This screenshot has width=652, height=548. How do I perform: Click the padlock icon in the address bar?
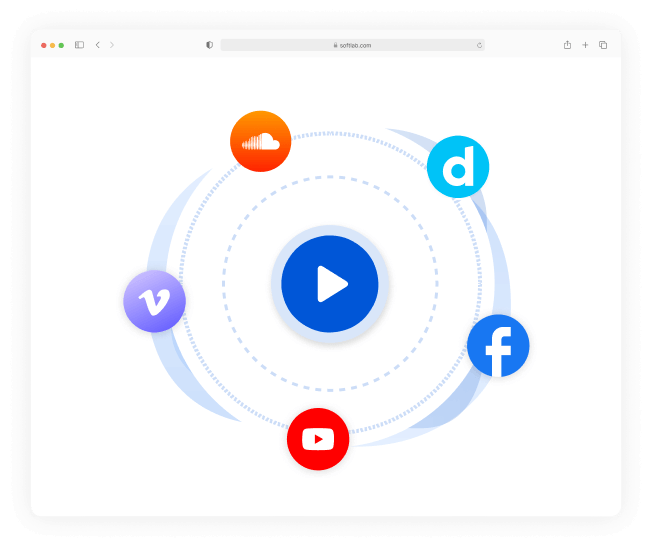[x=335, y=45]
